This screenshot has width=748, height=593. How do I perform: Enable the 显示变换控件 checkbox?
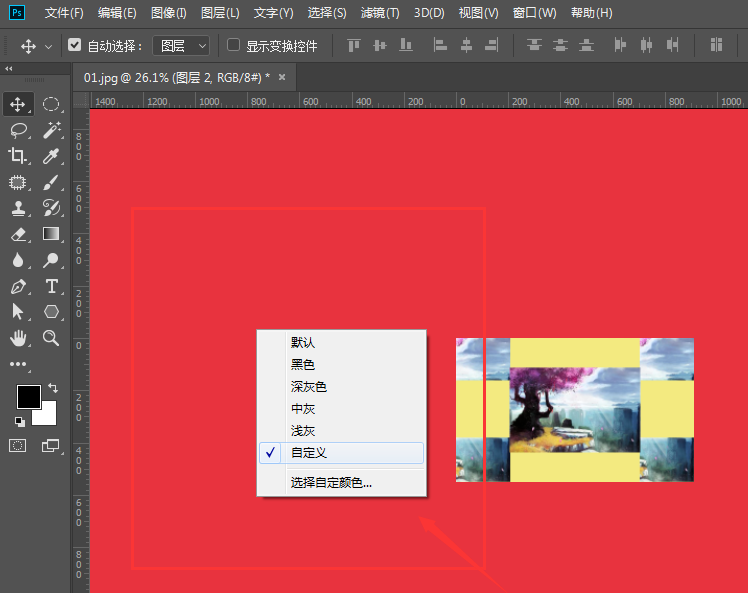pos(234,45)
